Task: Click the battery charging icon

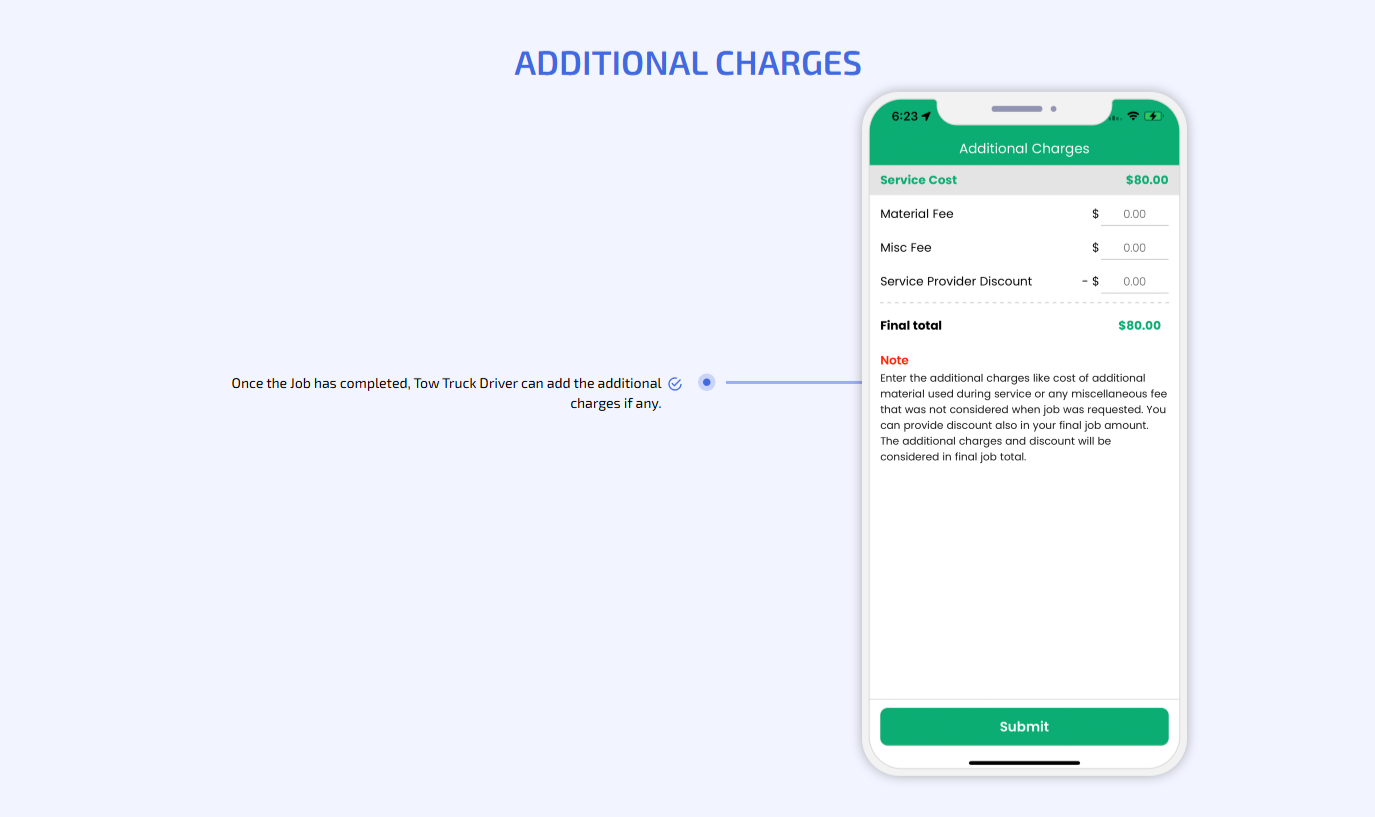Action: [x=1154, y=116]
